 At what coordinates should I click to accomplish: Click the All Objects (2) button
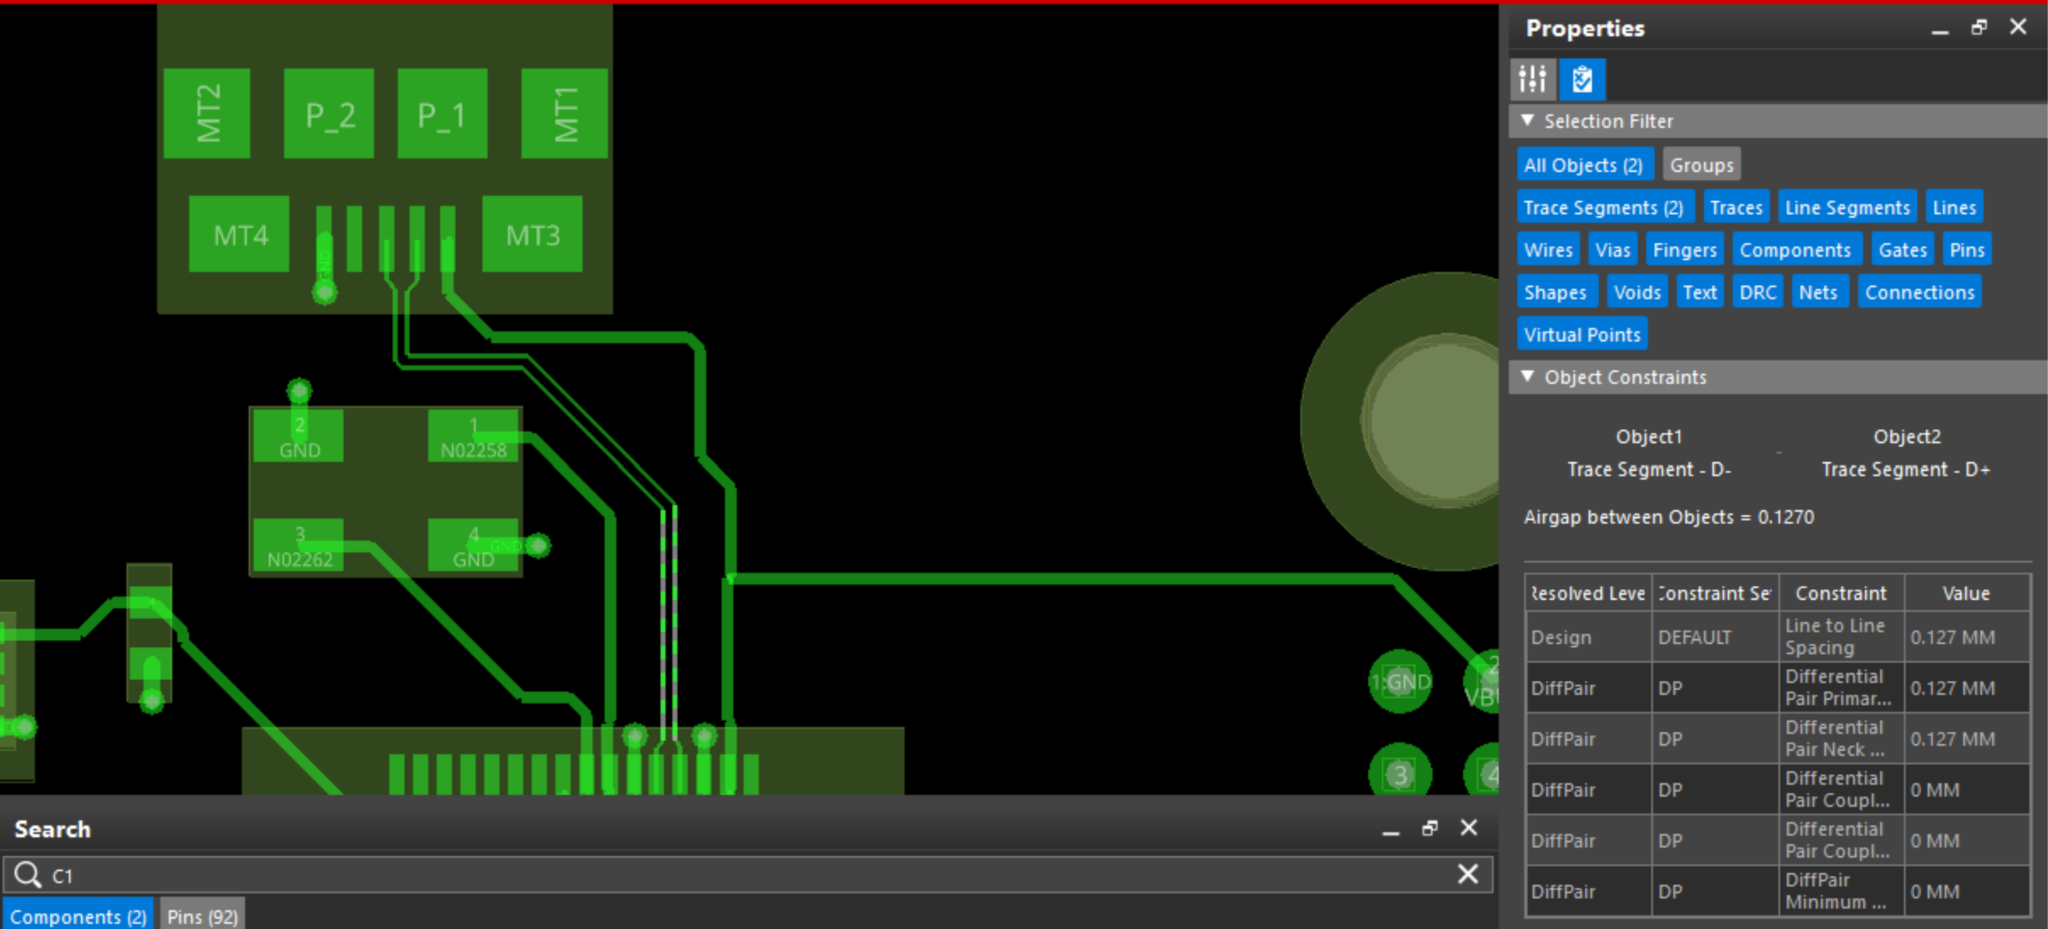click(x=1584, y=164)
